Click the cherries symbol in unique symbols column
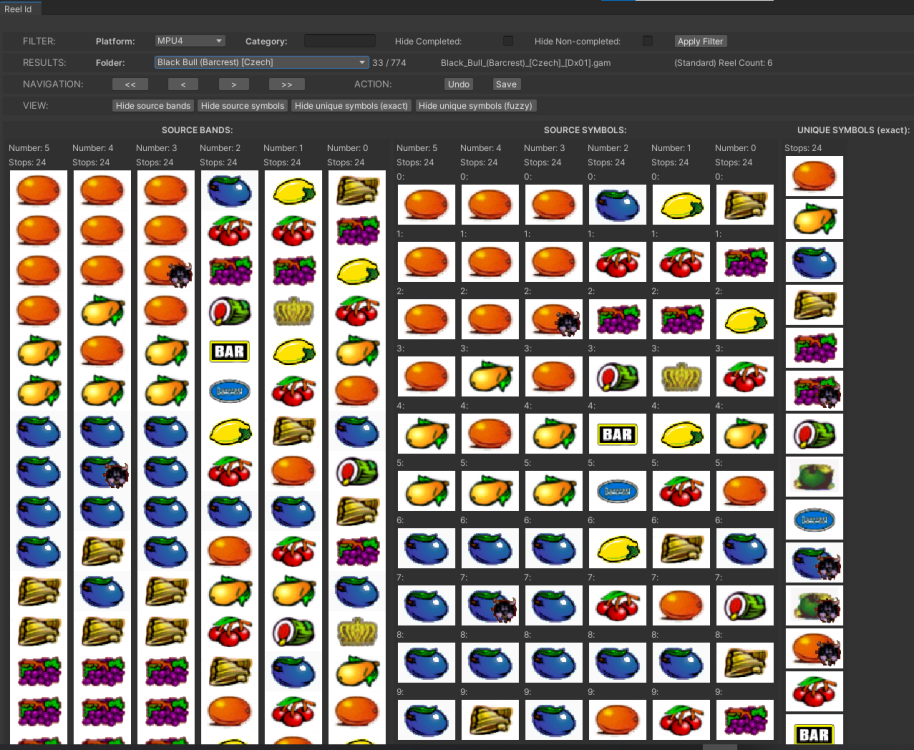The width and height of the screenshot is (914, 750). (x=813, y=690)
